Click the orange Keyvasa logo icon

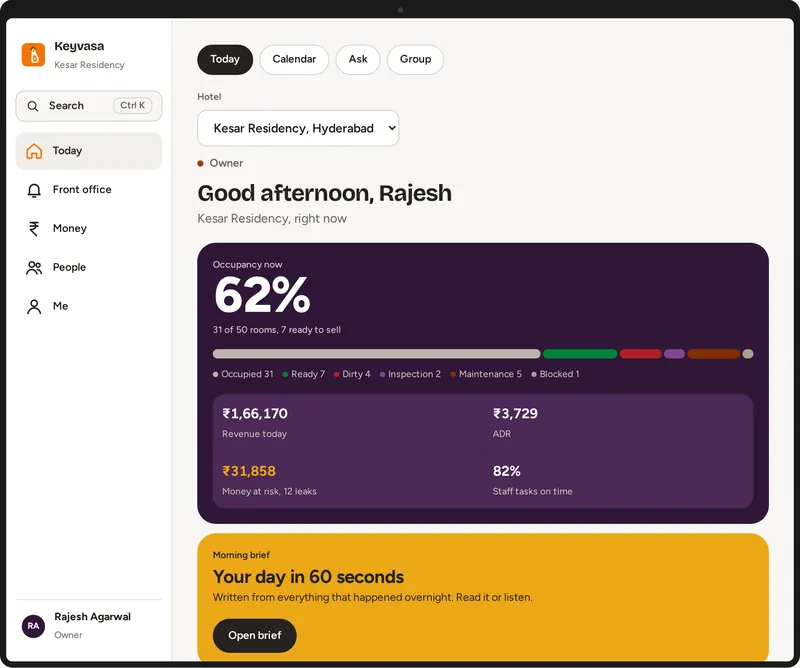pos(33,55)
